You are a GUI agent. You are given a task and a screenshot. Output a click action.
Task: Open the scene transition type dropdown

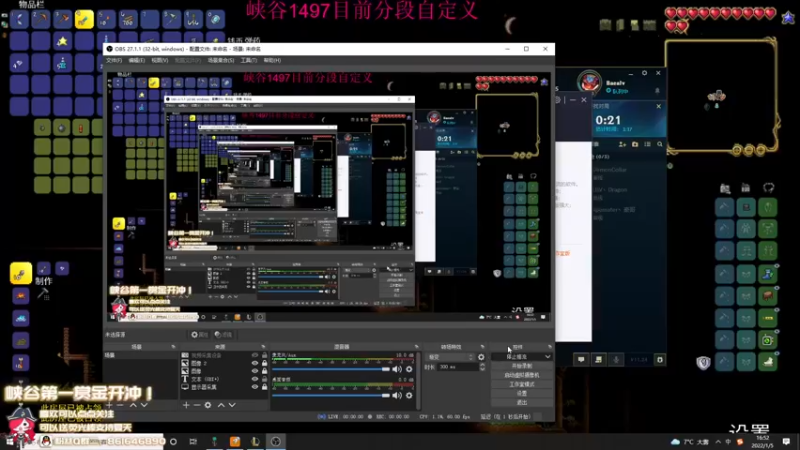pyautogui.click(x=450, y=357)
